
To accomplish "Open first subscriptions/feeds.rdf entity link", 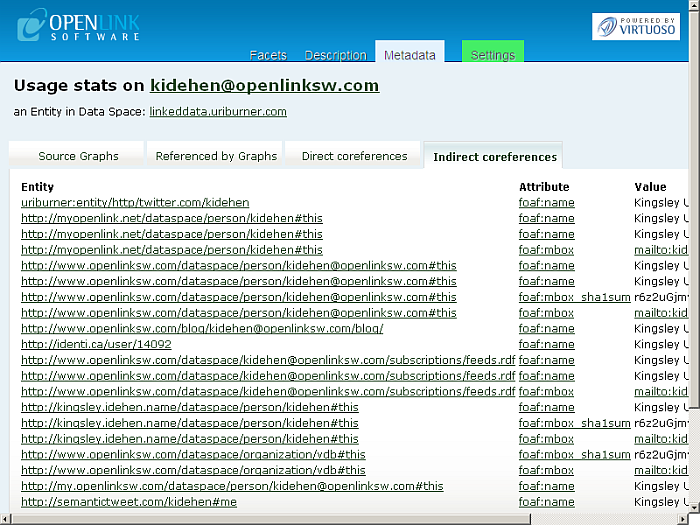I will (268, 360).
